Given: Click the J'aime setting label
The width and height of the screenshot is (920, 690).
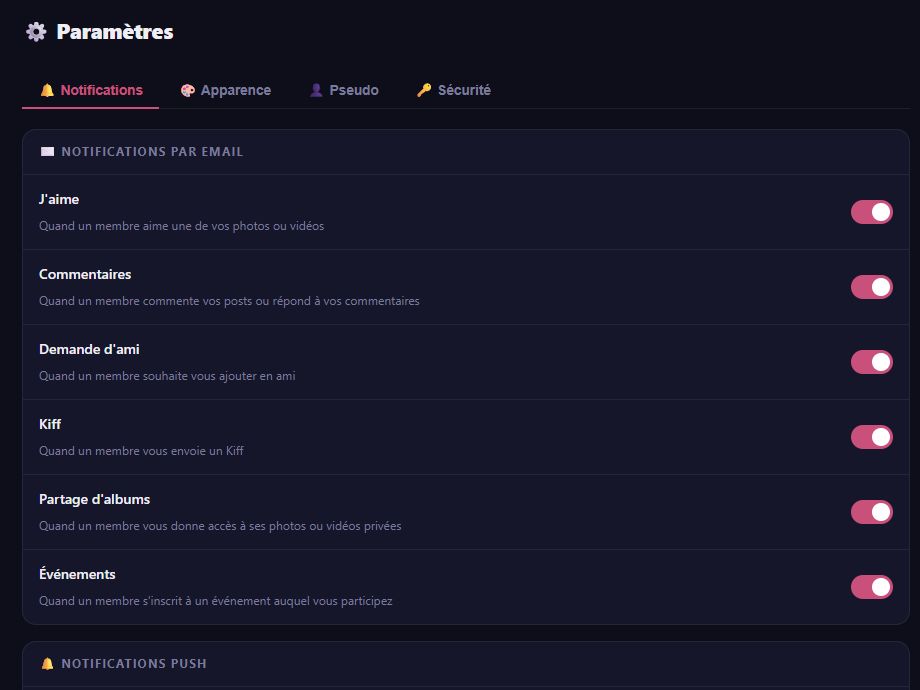Looking at the screenshot, I should click(59, 199).
